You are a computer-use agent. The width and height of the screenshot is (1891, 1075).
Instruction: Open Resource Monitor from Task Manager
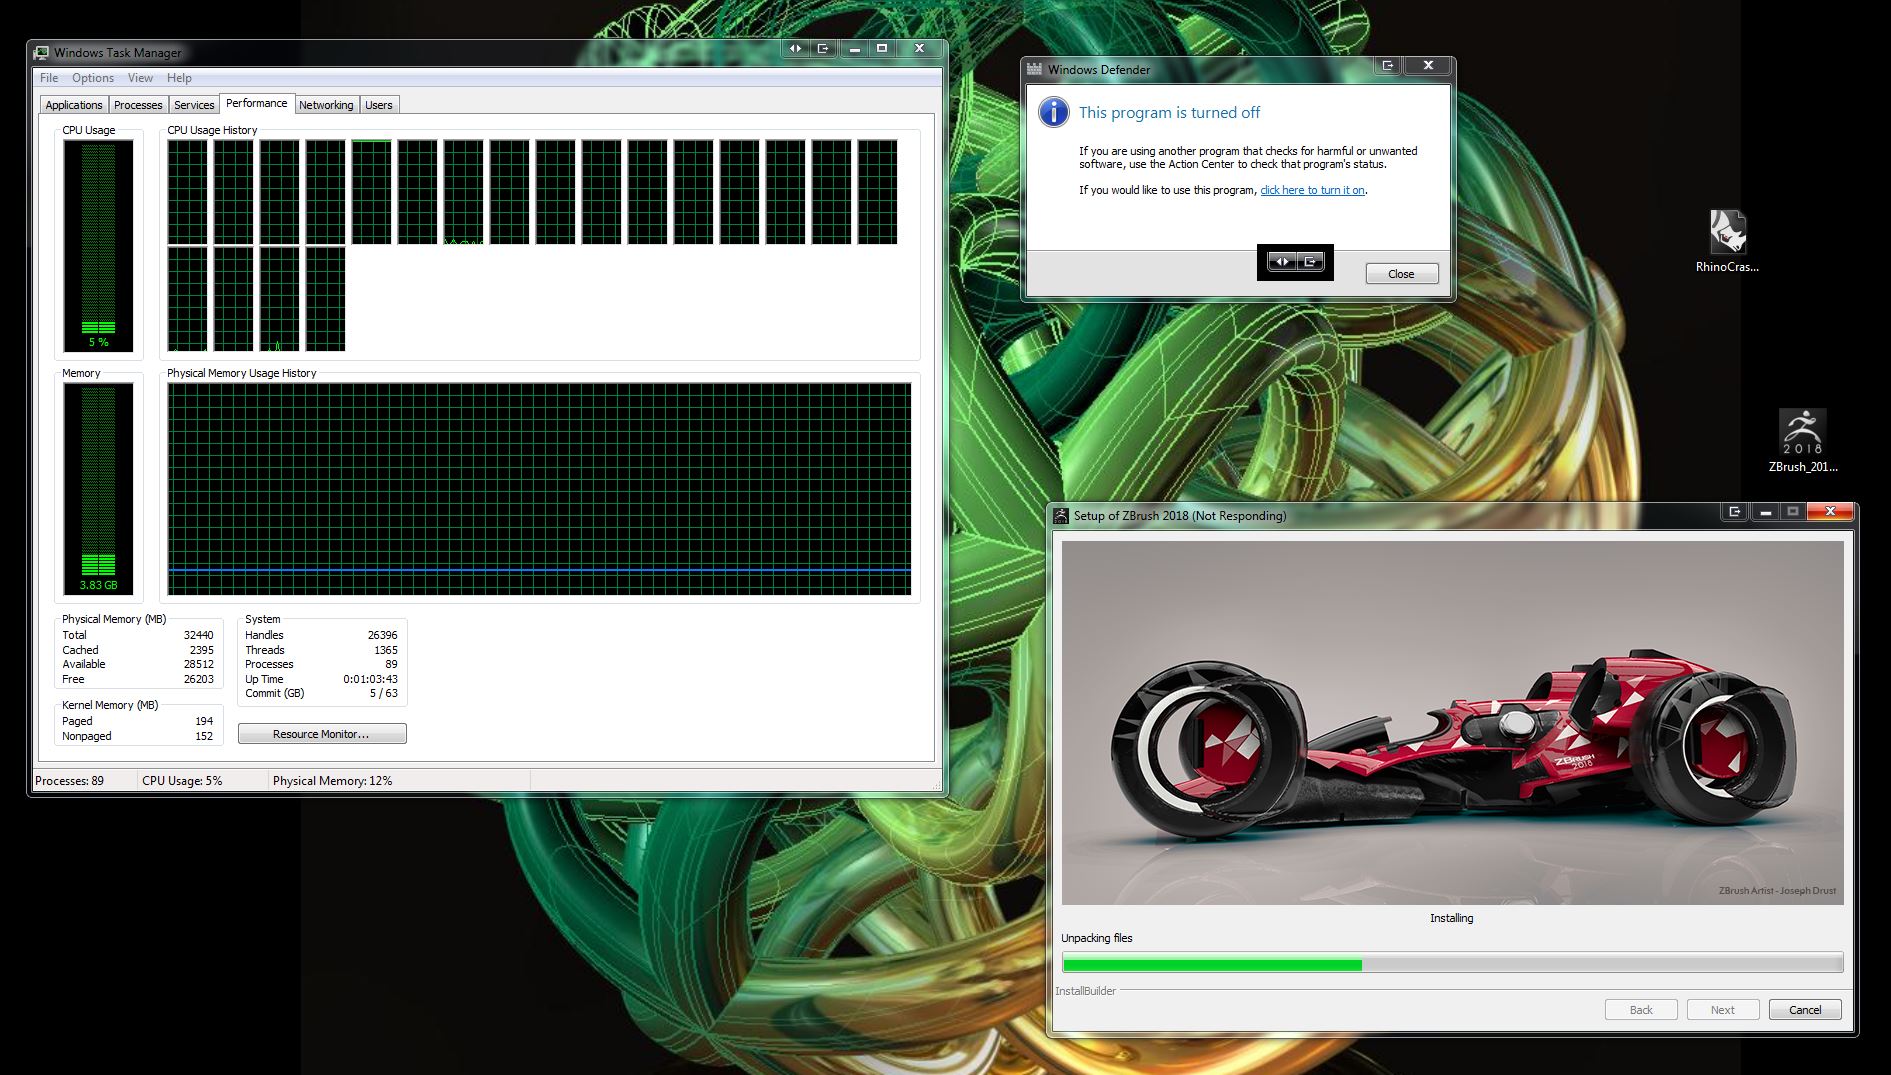[322, 734]
